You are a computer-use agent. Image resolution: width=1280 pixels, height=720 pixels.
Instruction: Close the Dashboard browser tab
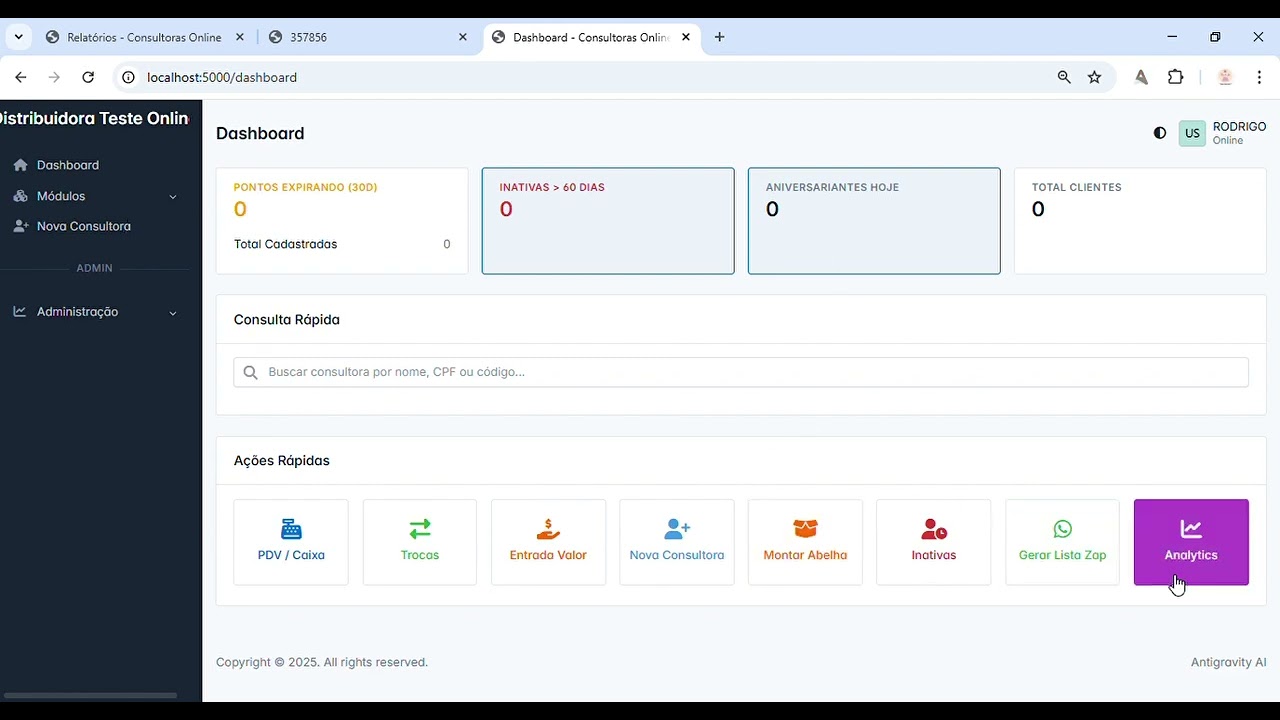686,37
